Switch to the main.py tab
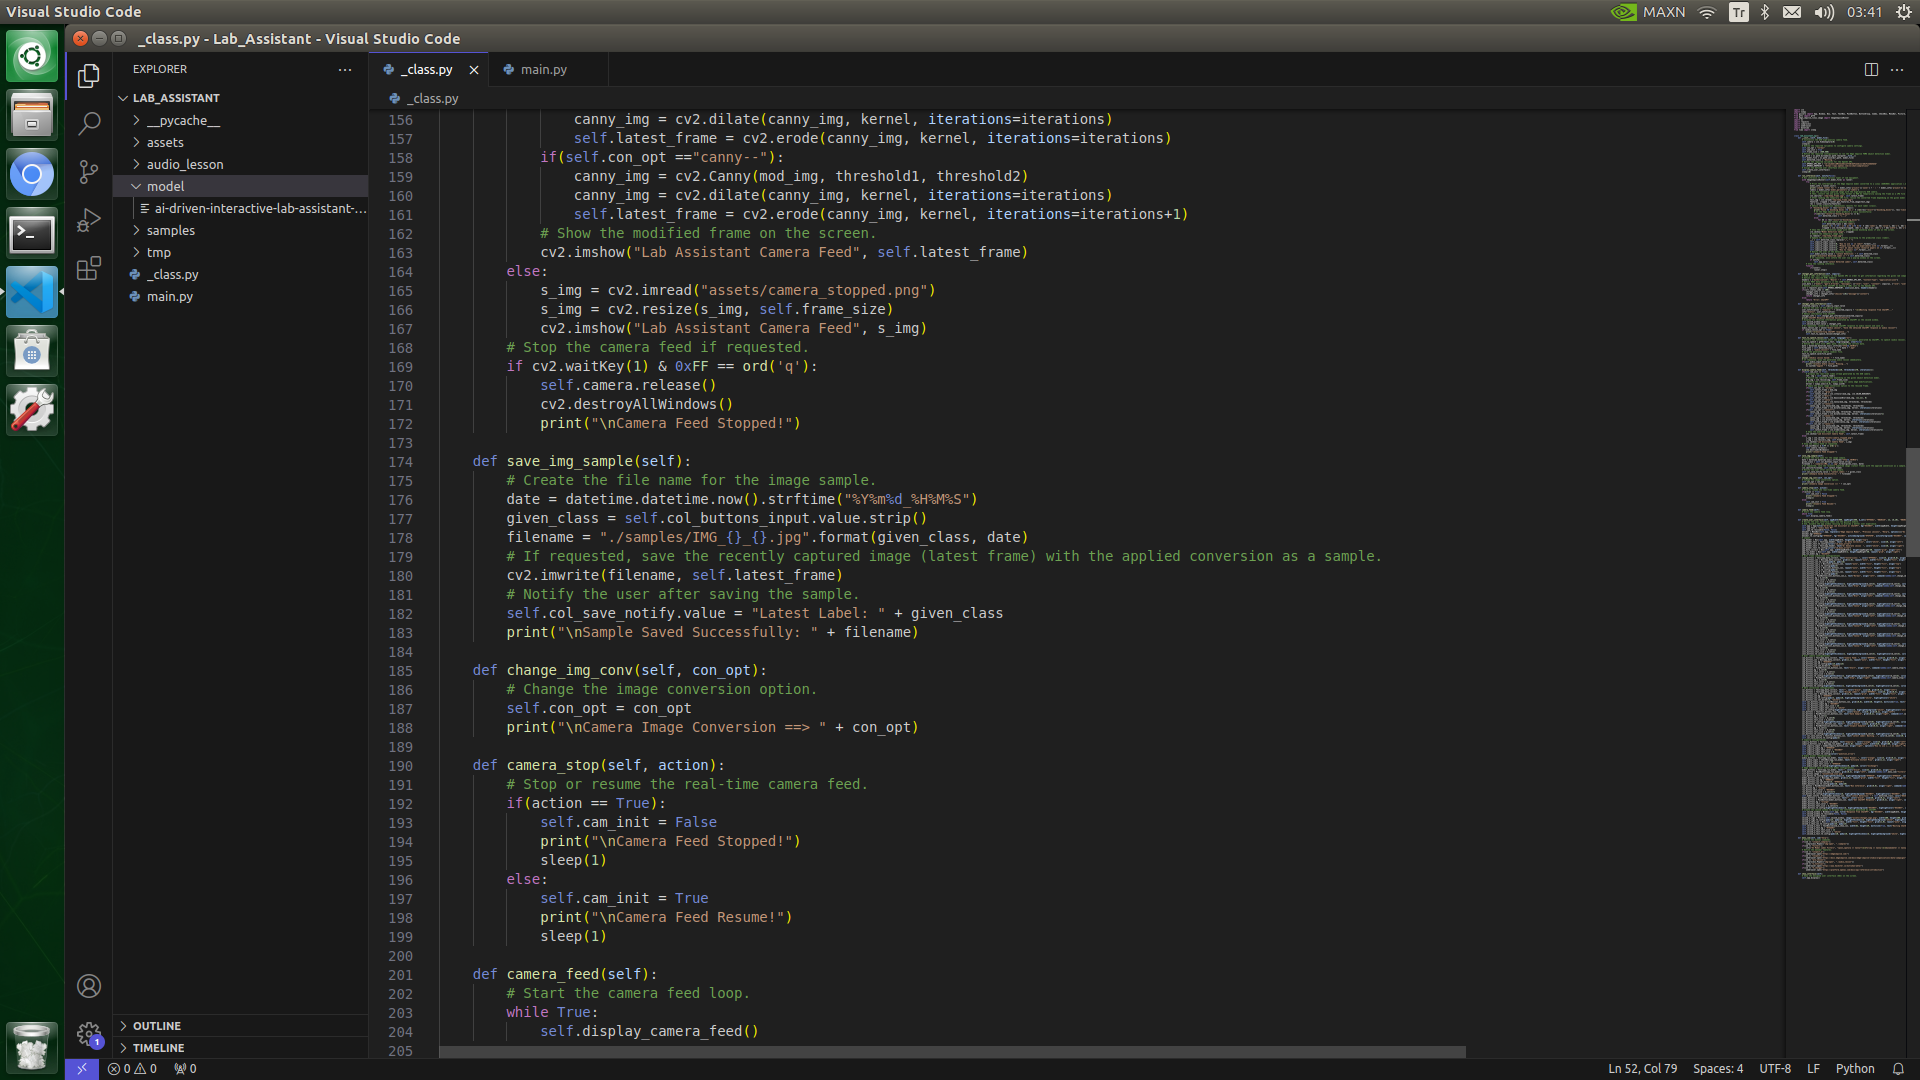 [543, 69]
